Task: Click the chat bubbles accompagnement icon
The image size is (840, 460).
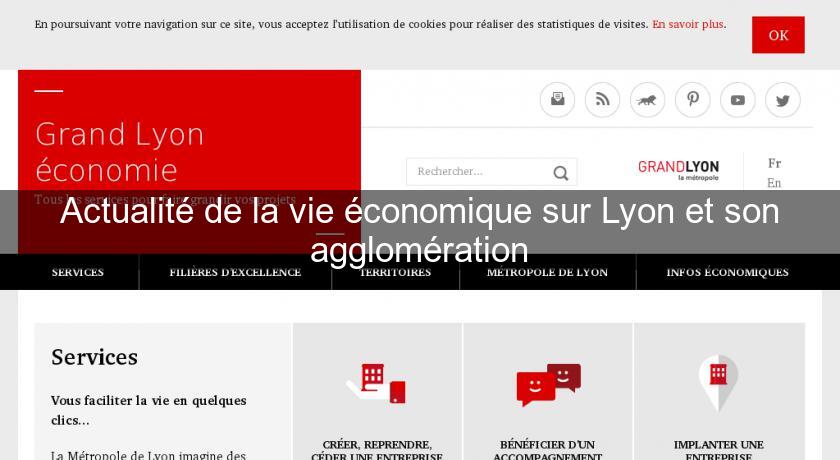Action: tap(548, 384)
